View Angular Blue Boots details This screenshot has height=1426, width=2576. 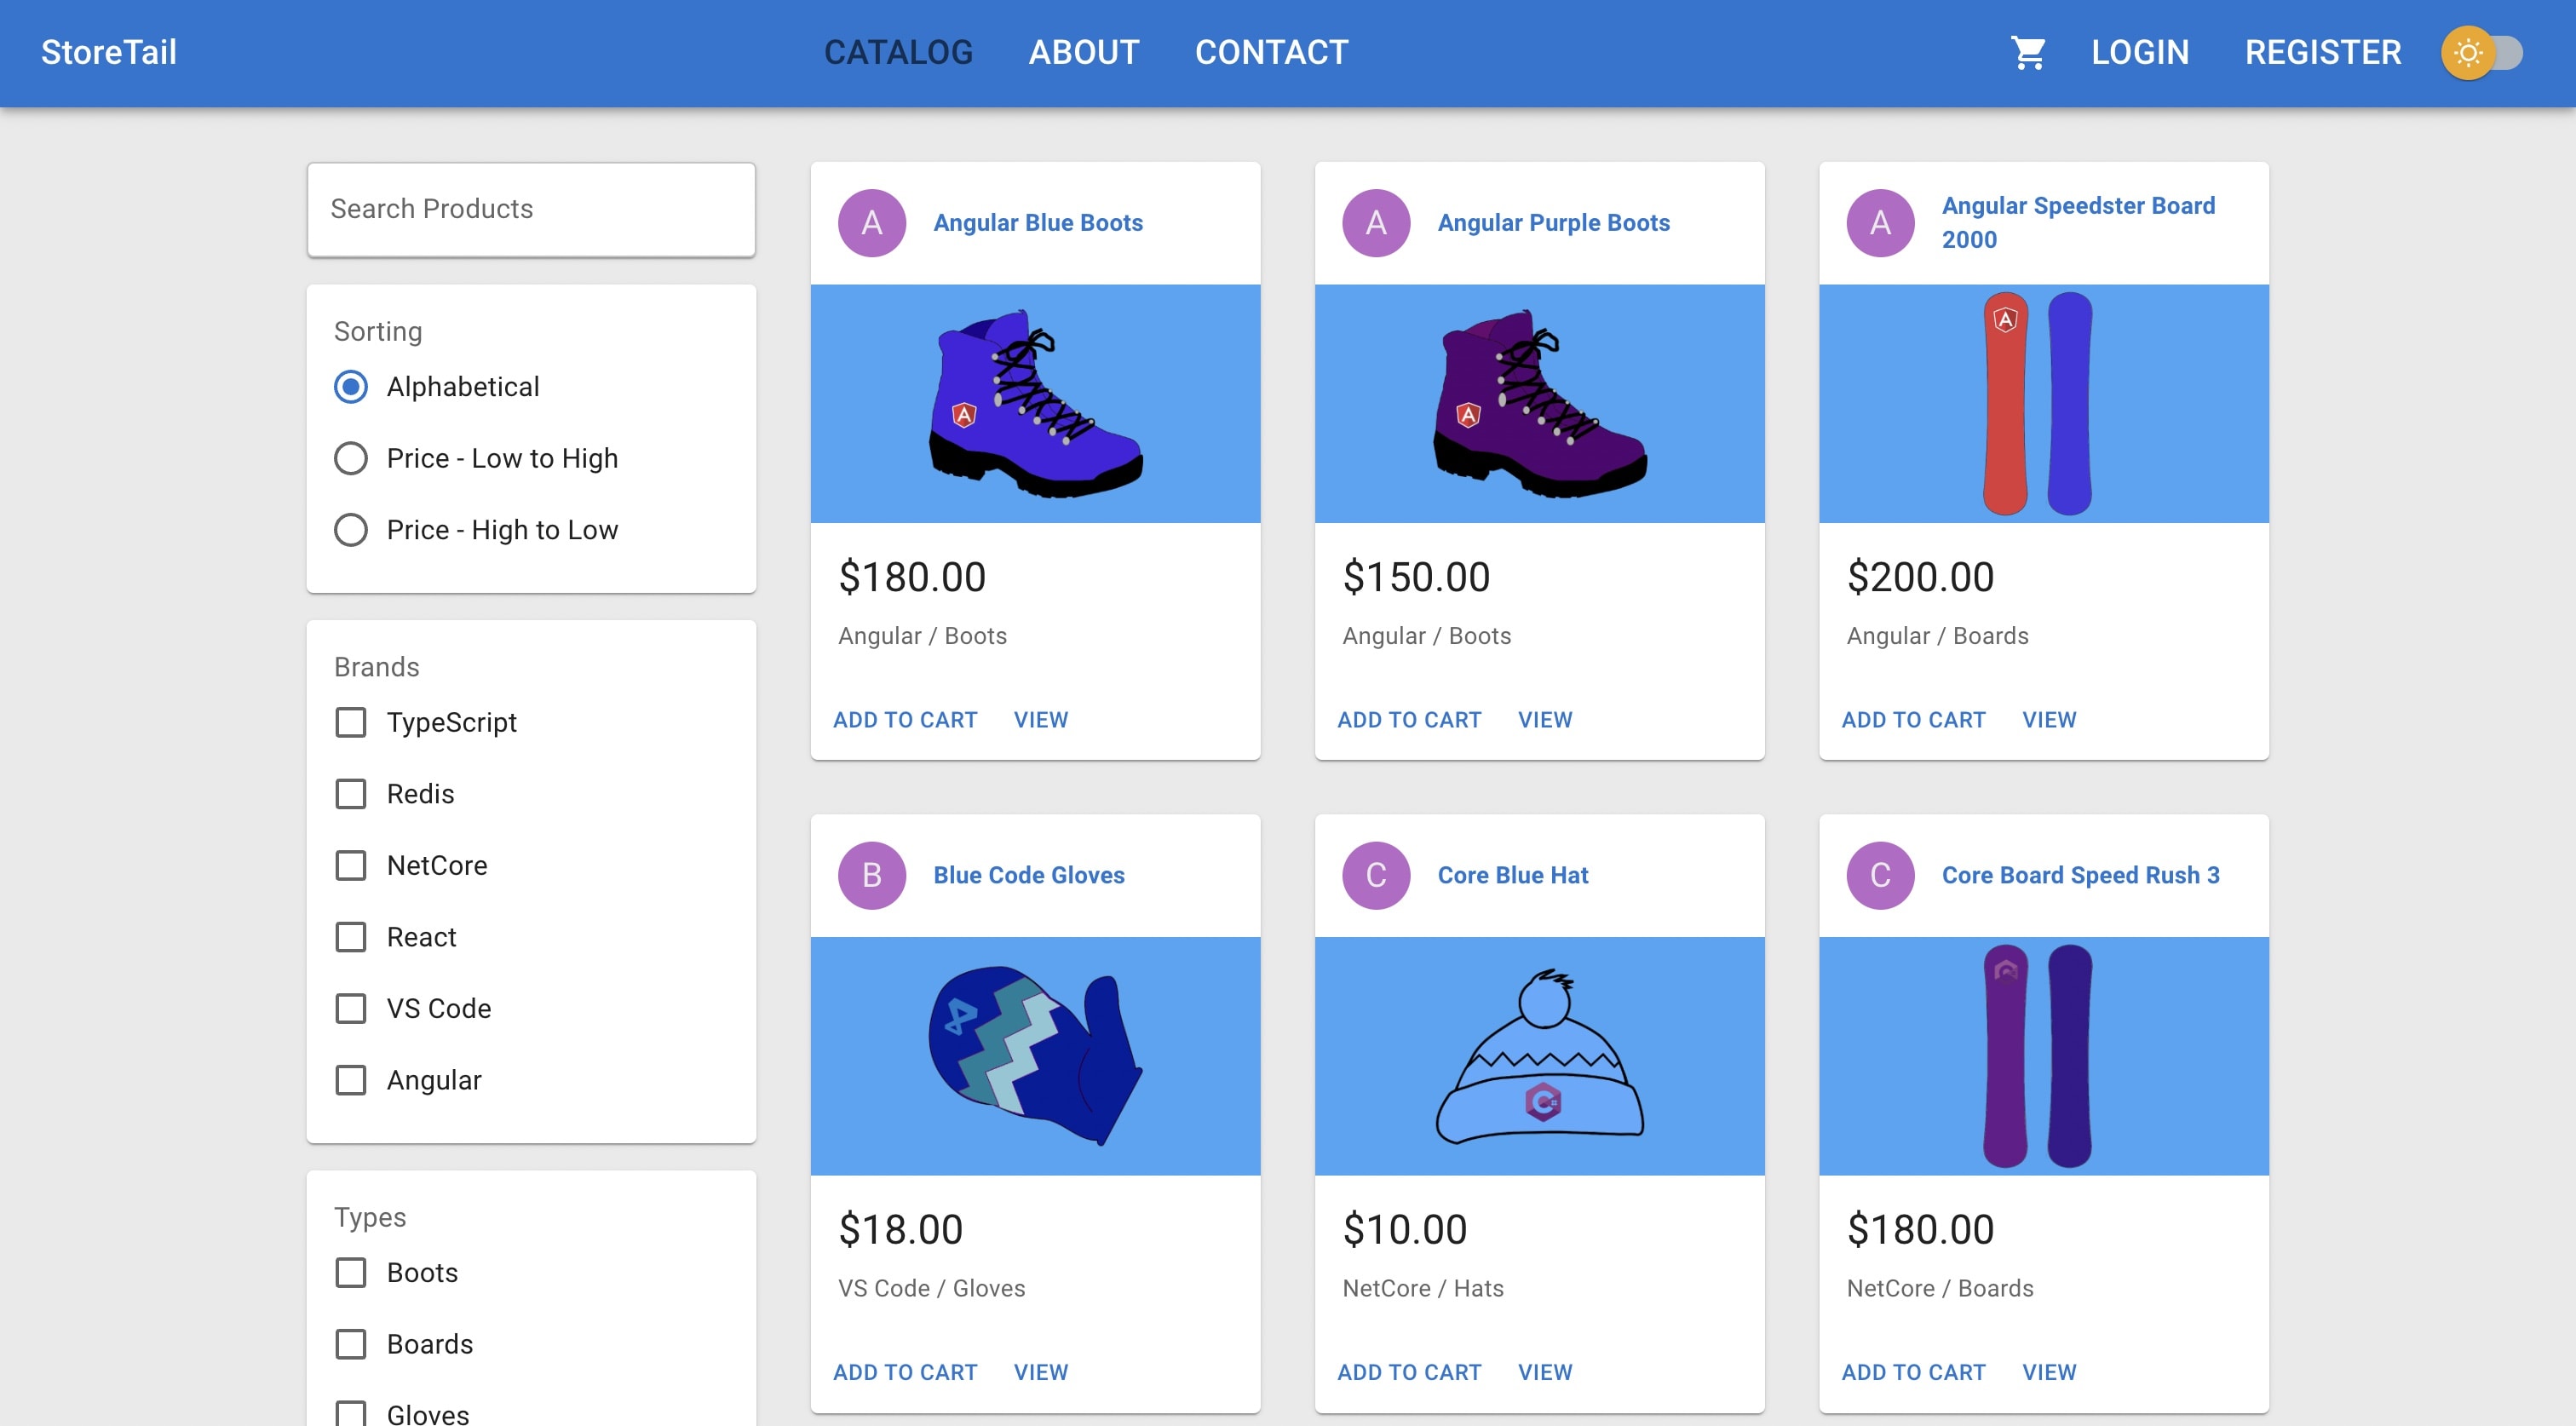(x=1041, y=719)
